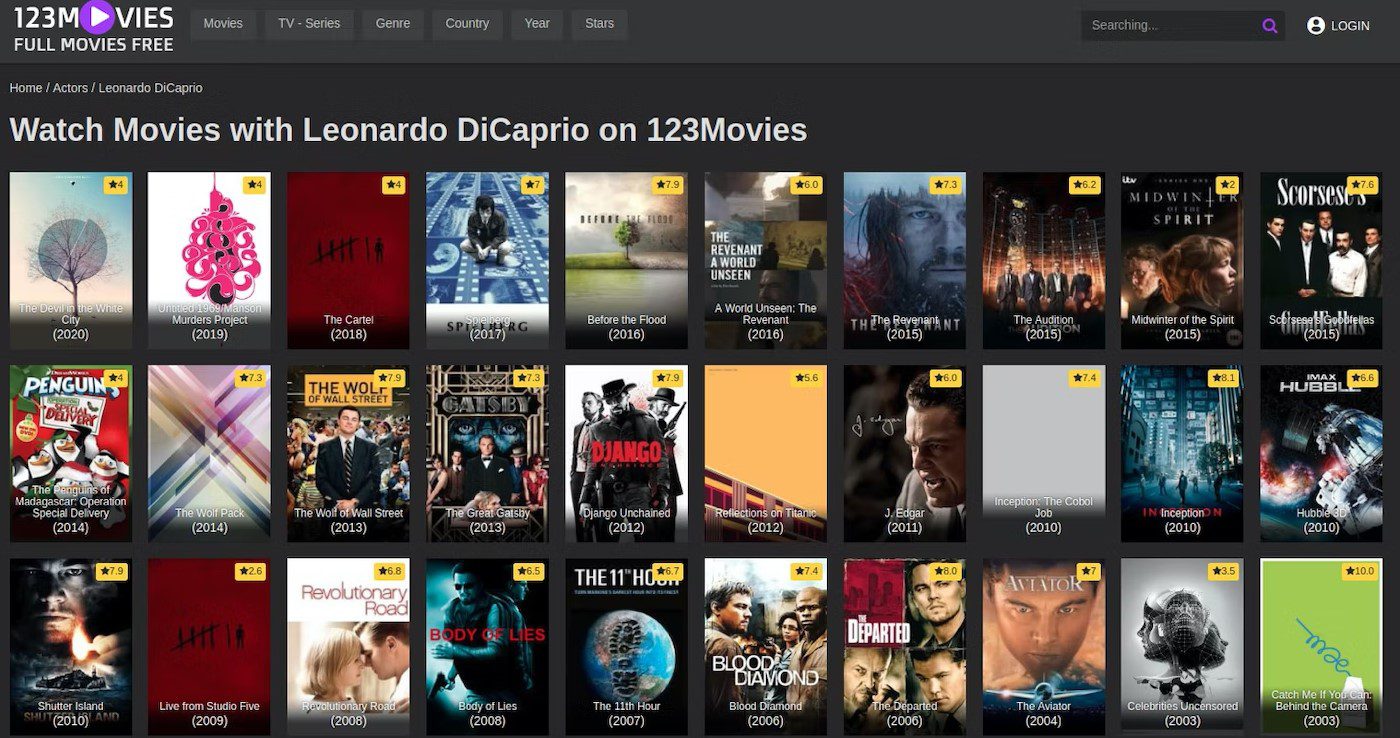Open Catch Me If You Can: Behind the Camera

[x=1321, y=646]
